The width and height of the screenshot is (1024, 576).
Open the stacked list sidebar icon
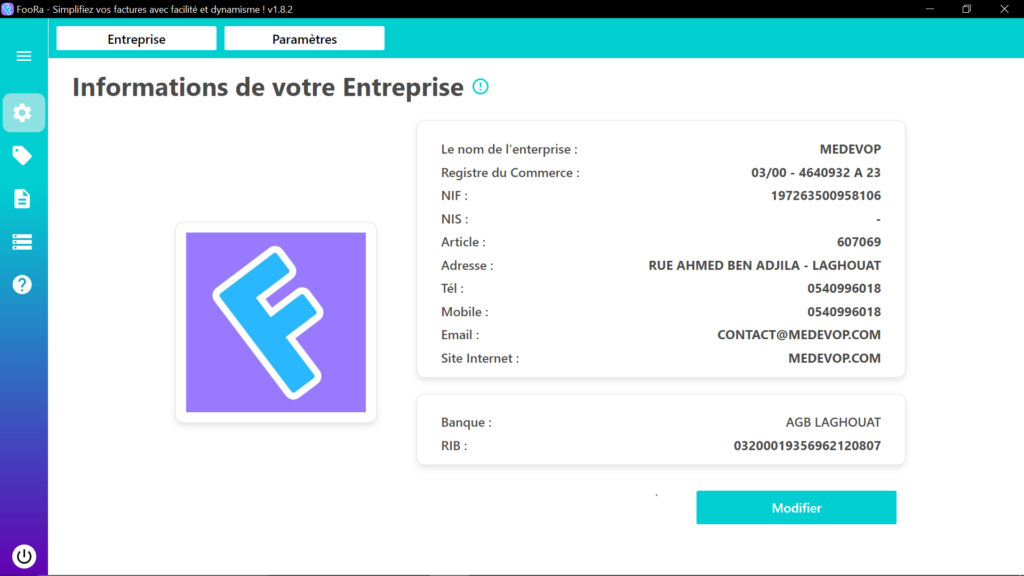pos(22,242)
